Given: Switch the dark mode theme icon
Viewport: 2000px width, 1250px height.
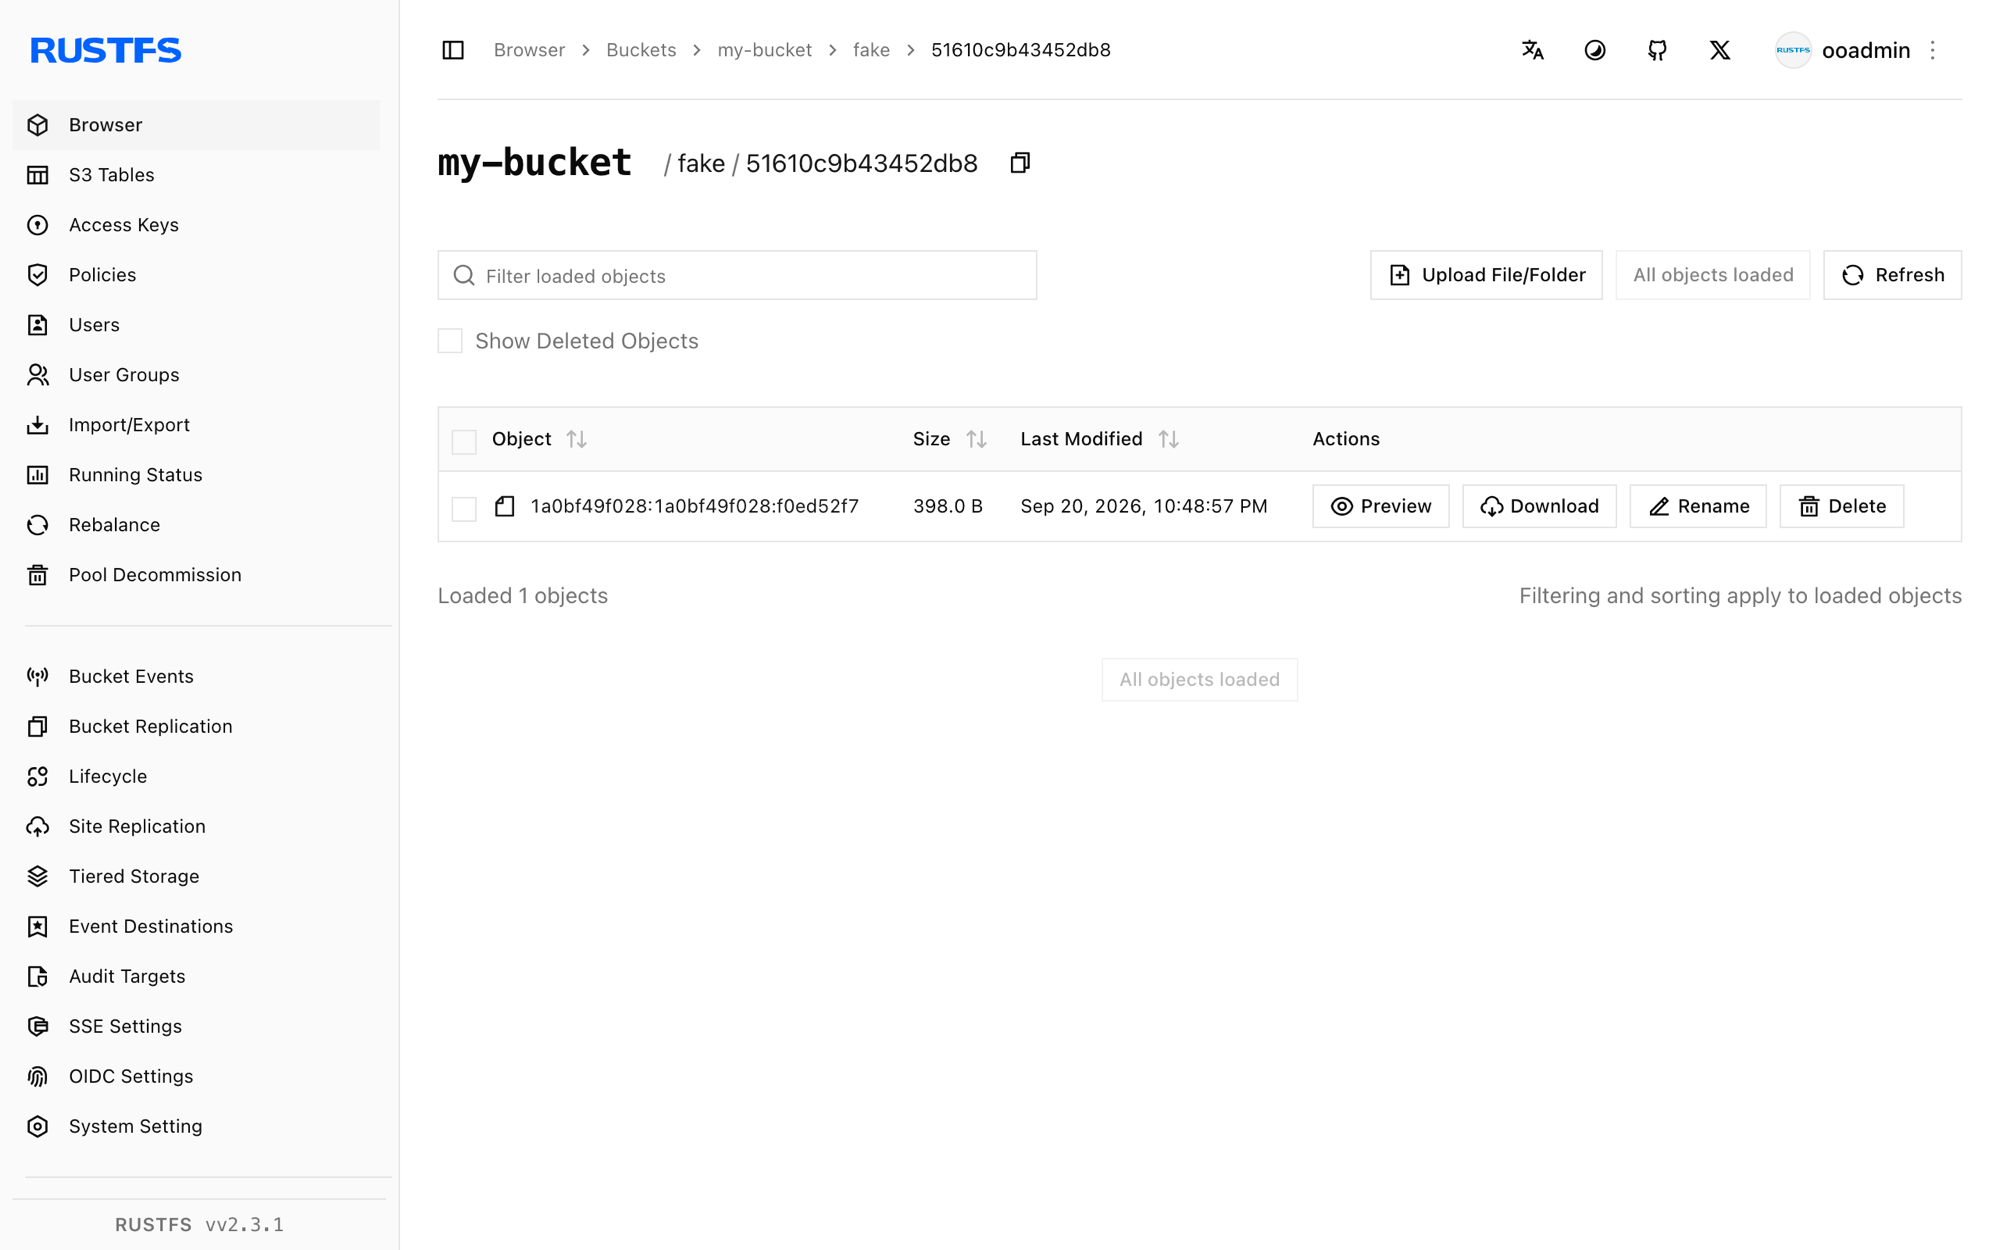Looking at the screenshot, I should click(x=1595, y=50).
